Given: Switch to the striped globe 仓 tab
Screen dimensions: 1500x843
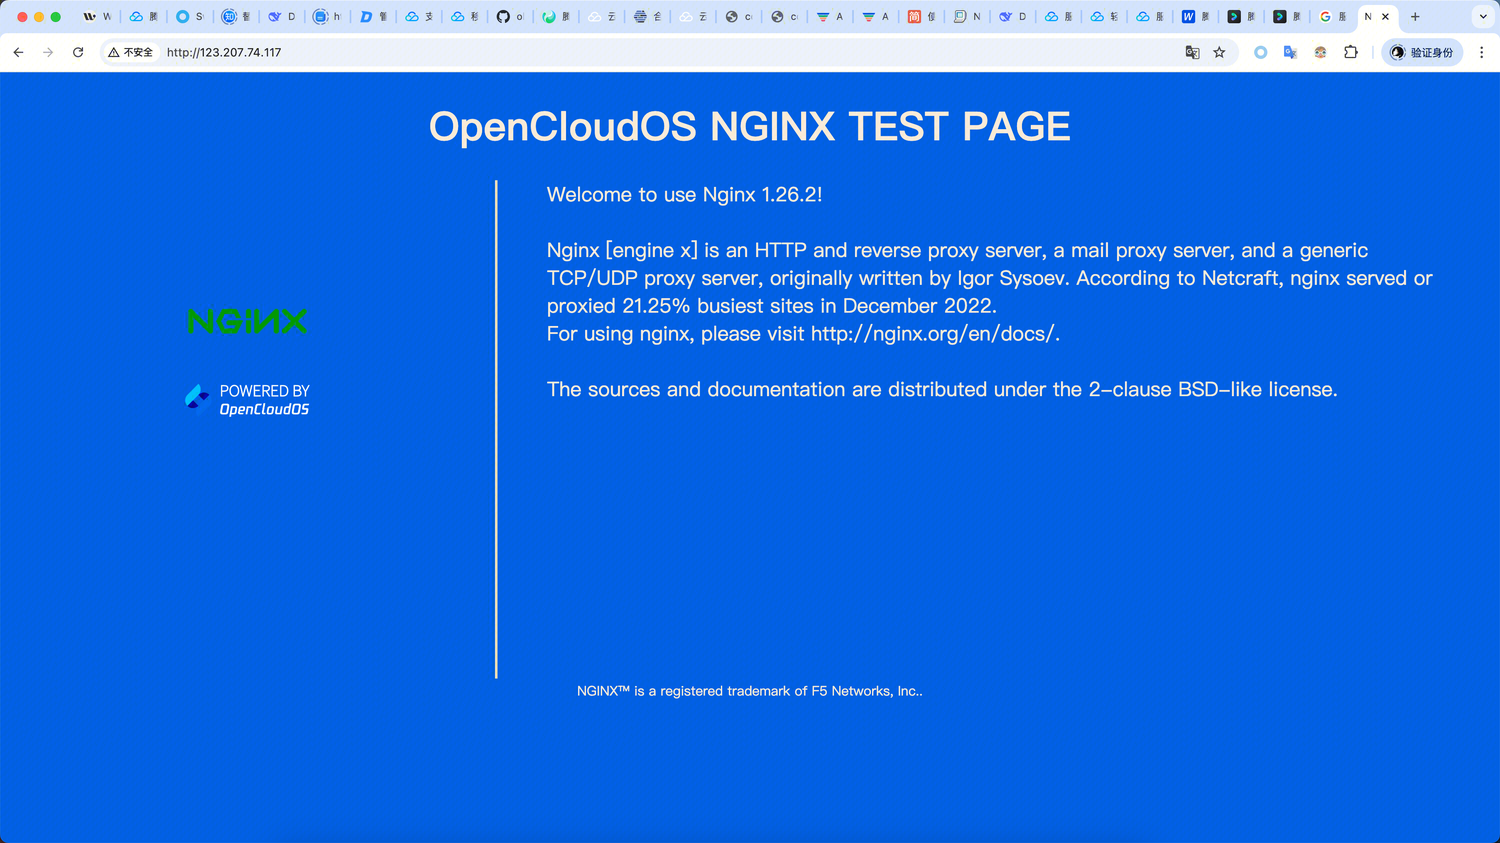Looking at the screenshot, I should coord(647,17).
